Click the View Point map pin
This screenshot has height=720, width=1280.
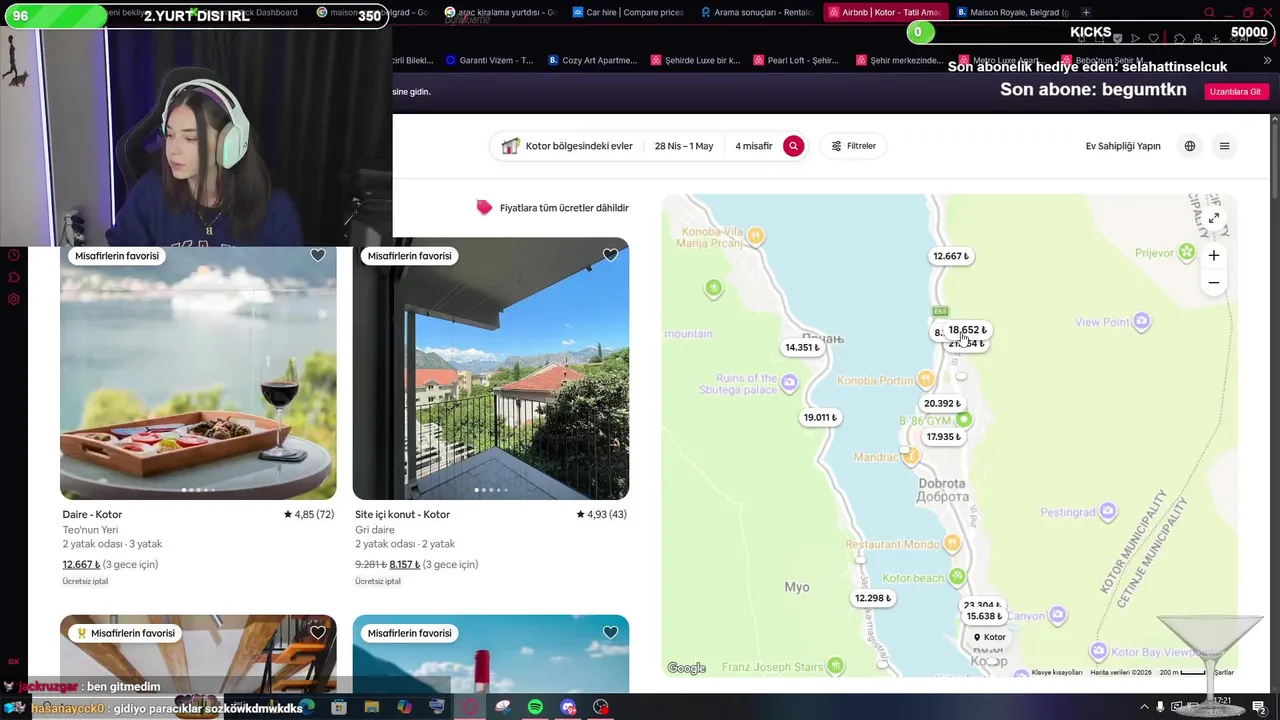(x=1142, y=322)
